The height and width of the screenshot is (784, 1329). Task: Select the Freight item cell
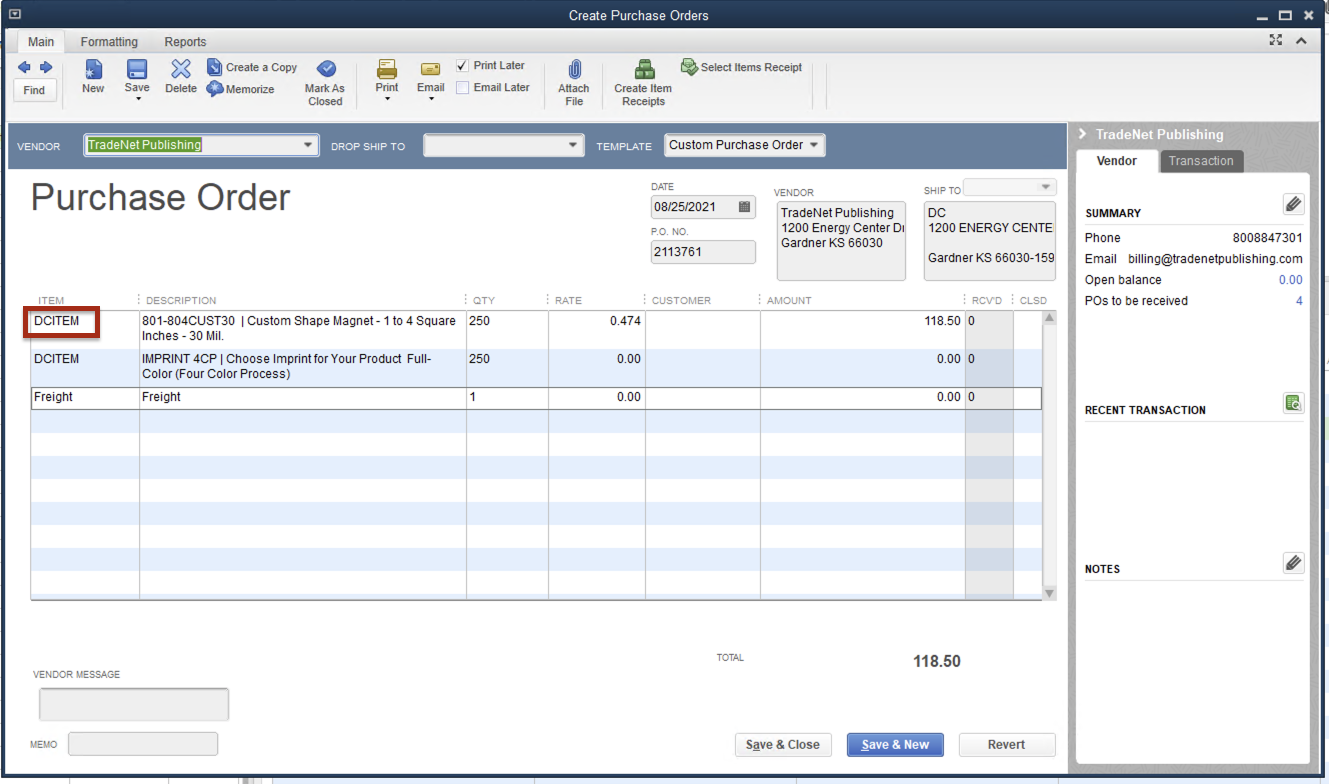click(x=85, y=398)
